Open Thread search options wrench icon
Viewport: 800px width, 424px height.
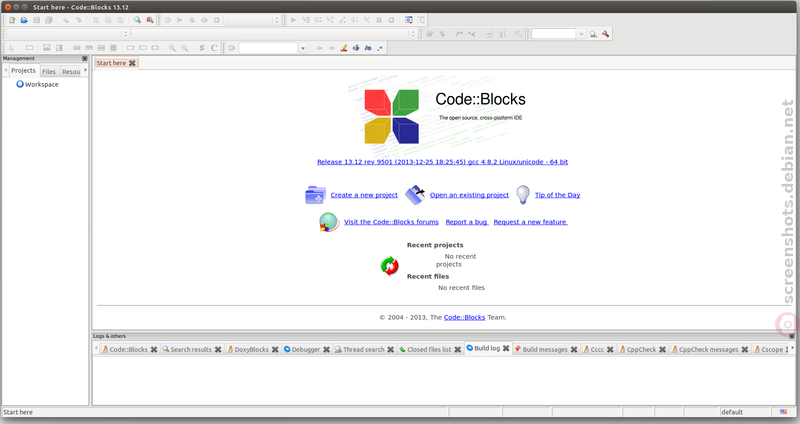(605, 34)
